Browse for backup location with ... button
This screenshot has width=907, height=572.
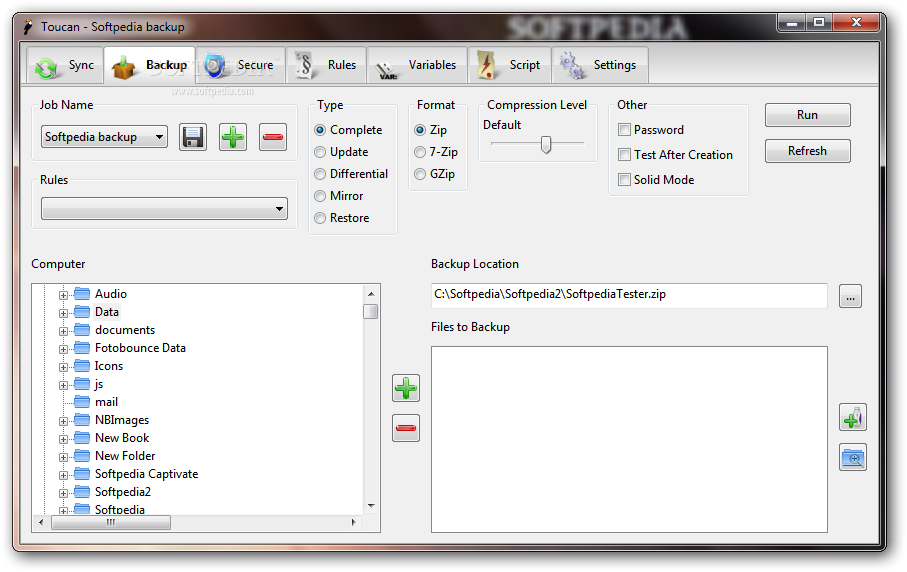pyautogui.click(x=850, y=296)
